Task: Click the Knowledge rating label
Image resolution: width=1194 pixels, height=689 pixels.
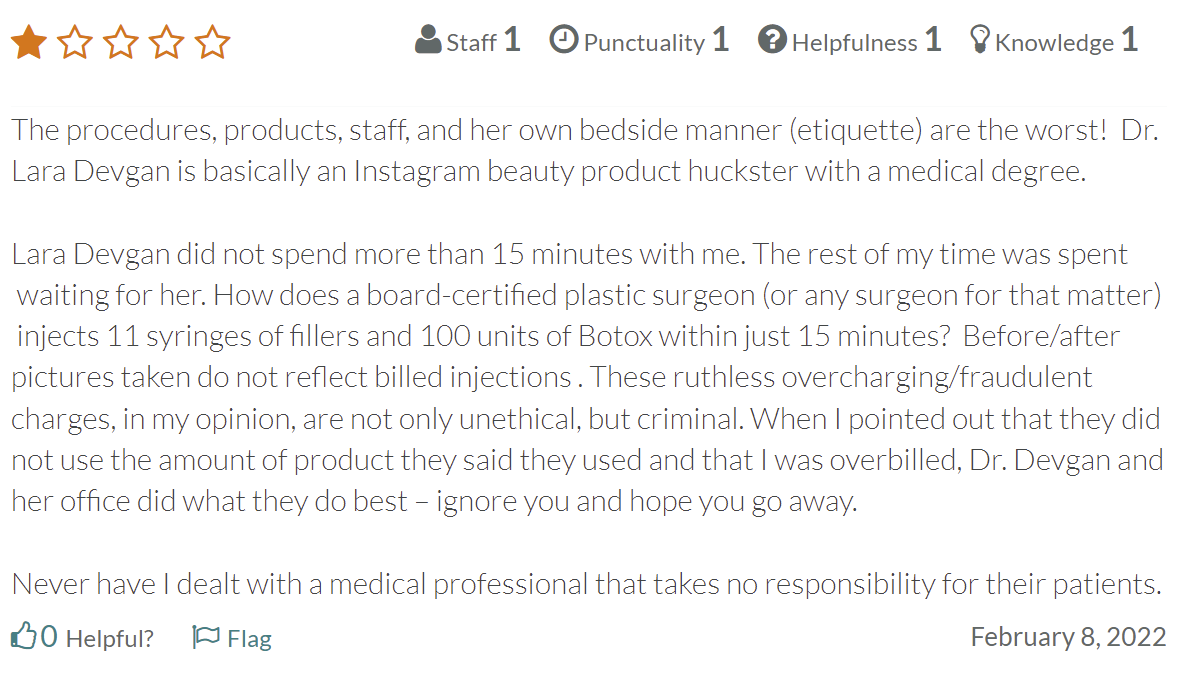Action: point(1054,42)
